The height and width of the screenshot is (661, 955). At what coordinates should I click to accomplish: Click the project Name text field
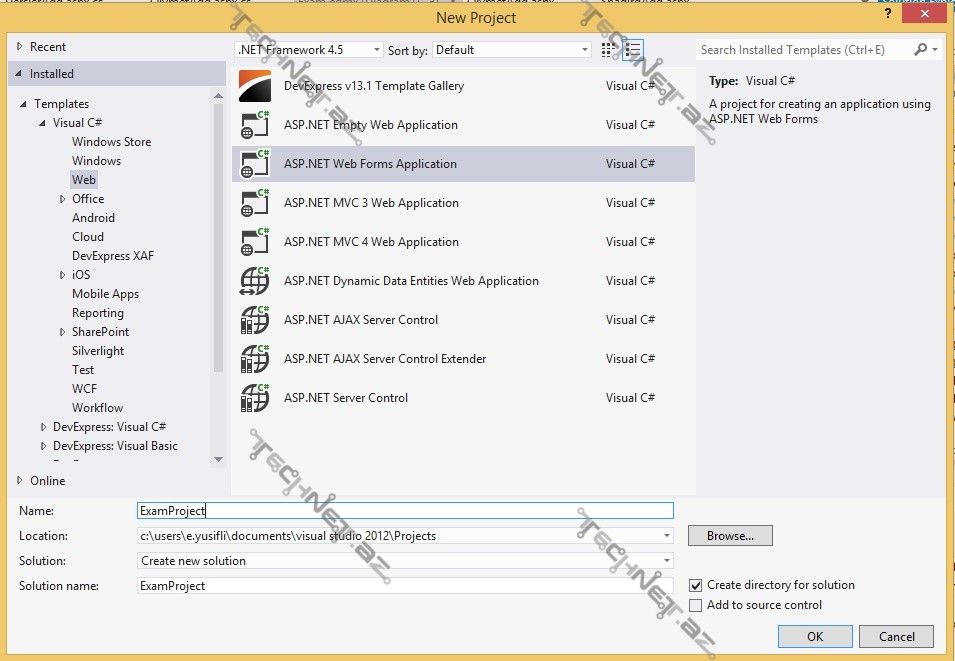[x=405, y=511]
